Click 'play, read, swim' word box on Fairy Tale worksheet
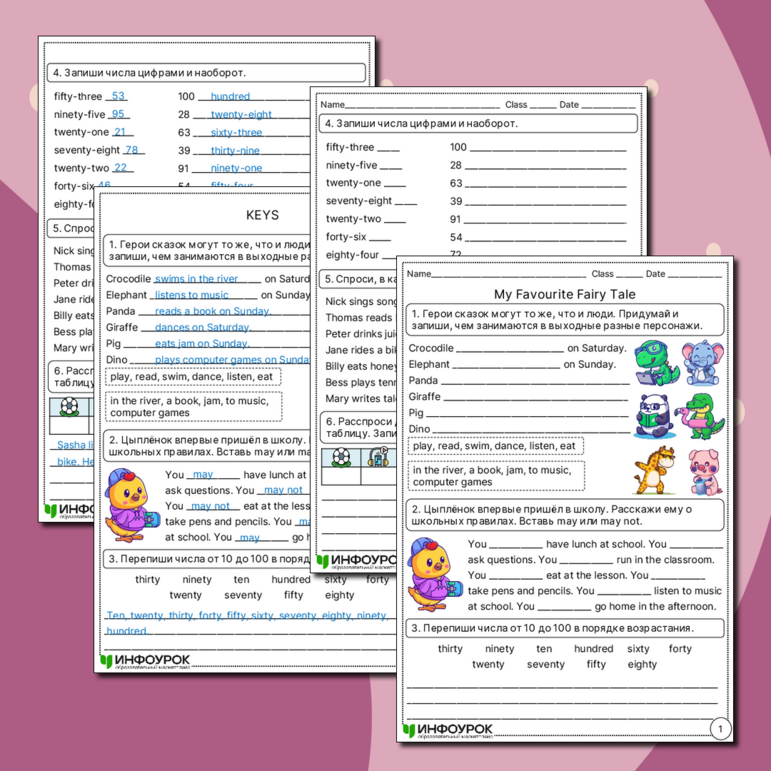This screenshot has height=771, width=771. click(x=496, y=446)
